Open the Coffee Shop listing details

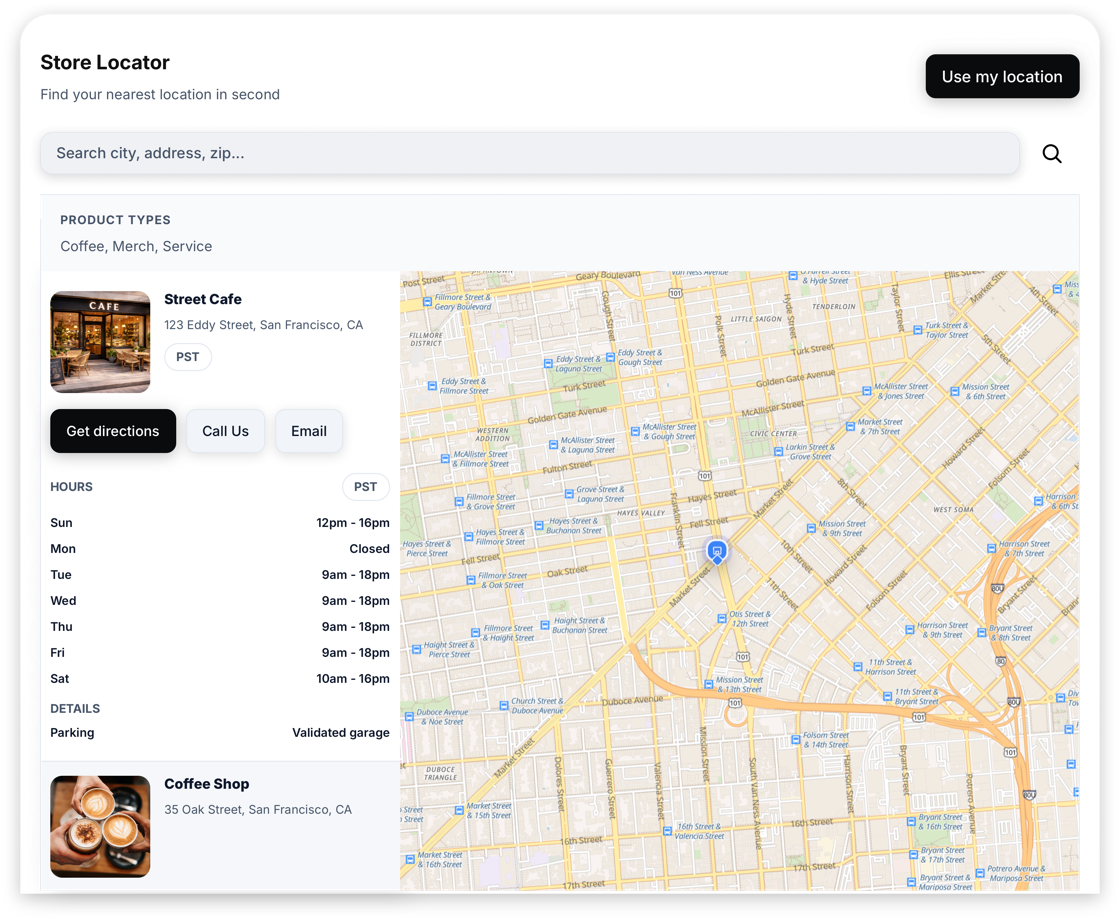pos(207,784)
